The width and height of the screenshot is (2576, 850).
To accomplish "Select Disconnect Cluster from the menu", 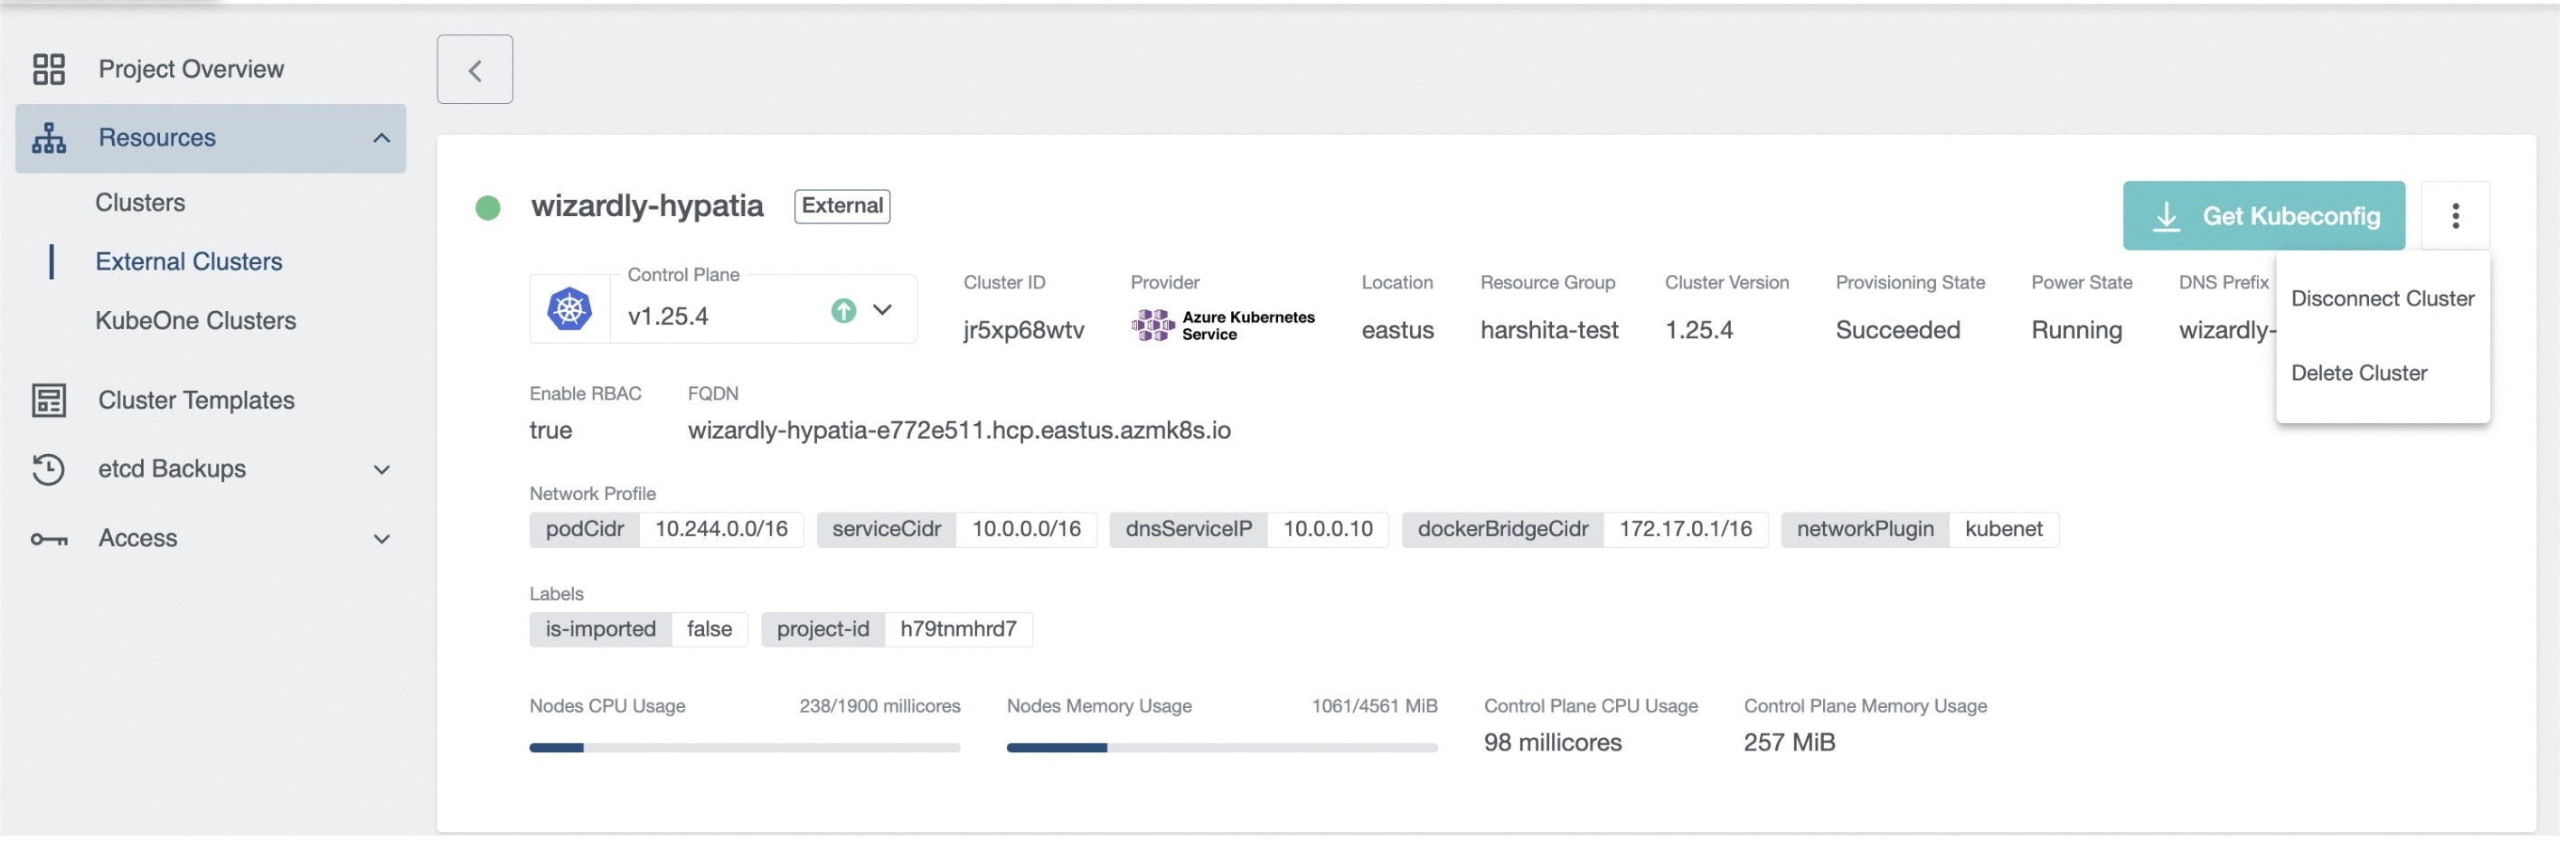I will coord(2382,298).
